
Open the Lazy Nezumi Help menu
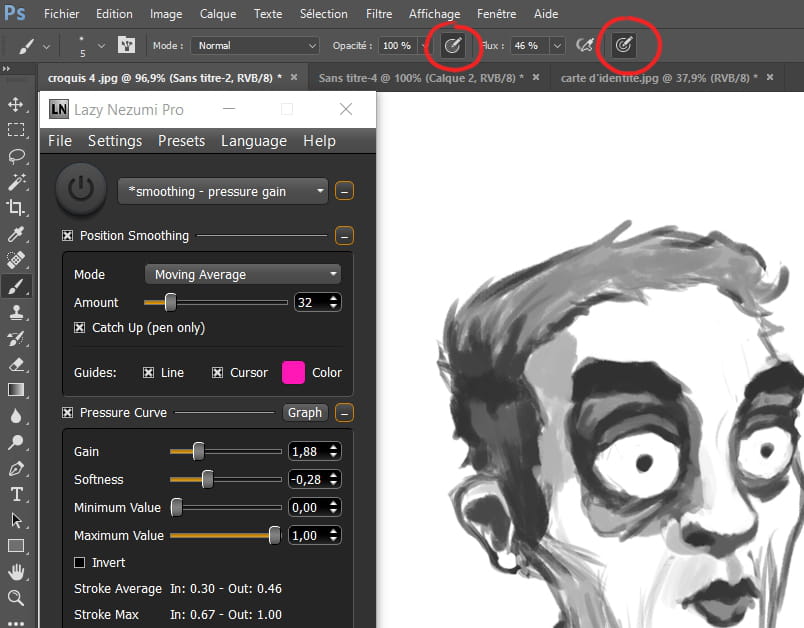pos(319,141)
